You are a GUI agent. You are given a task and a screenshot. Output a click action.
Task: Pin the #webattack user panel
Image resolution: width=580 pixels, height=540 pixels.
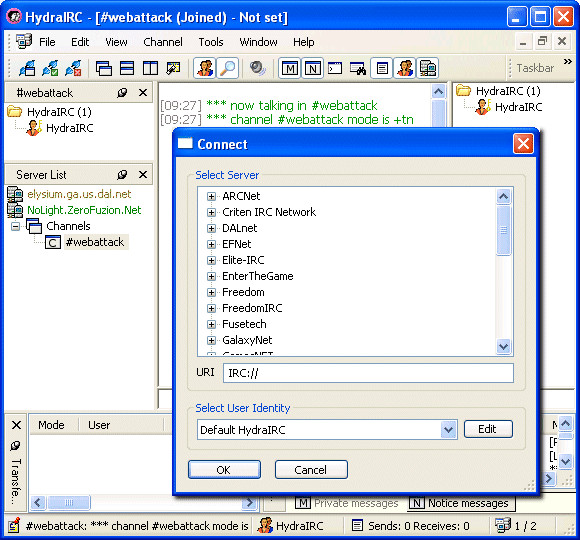[x=122, y=92]
